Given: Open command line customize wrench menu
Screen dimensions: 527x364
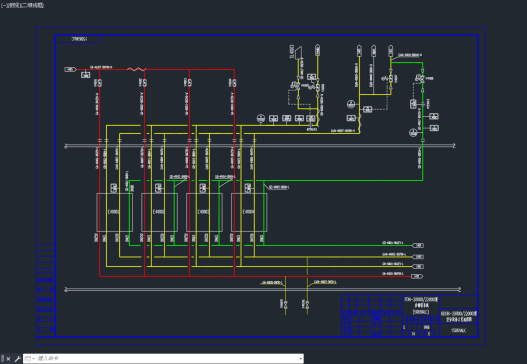Looking at the screenshot, I should click(17, 359).
